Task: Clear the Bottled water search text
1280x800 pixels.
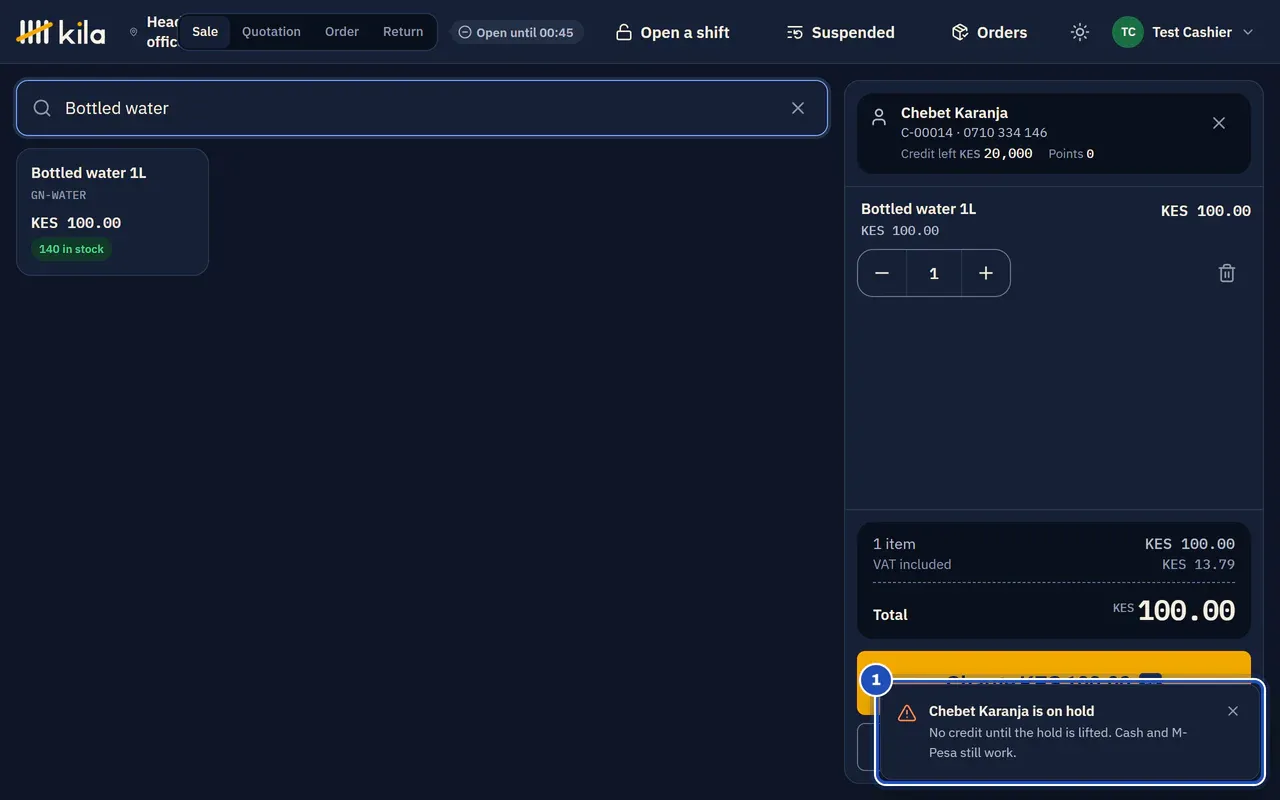Action: [x=798, y=108]
